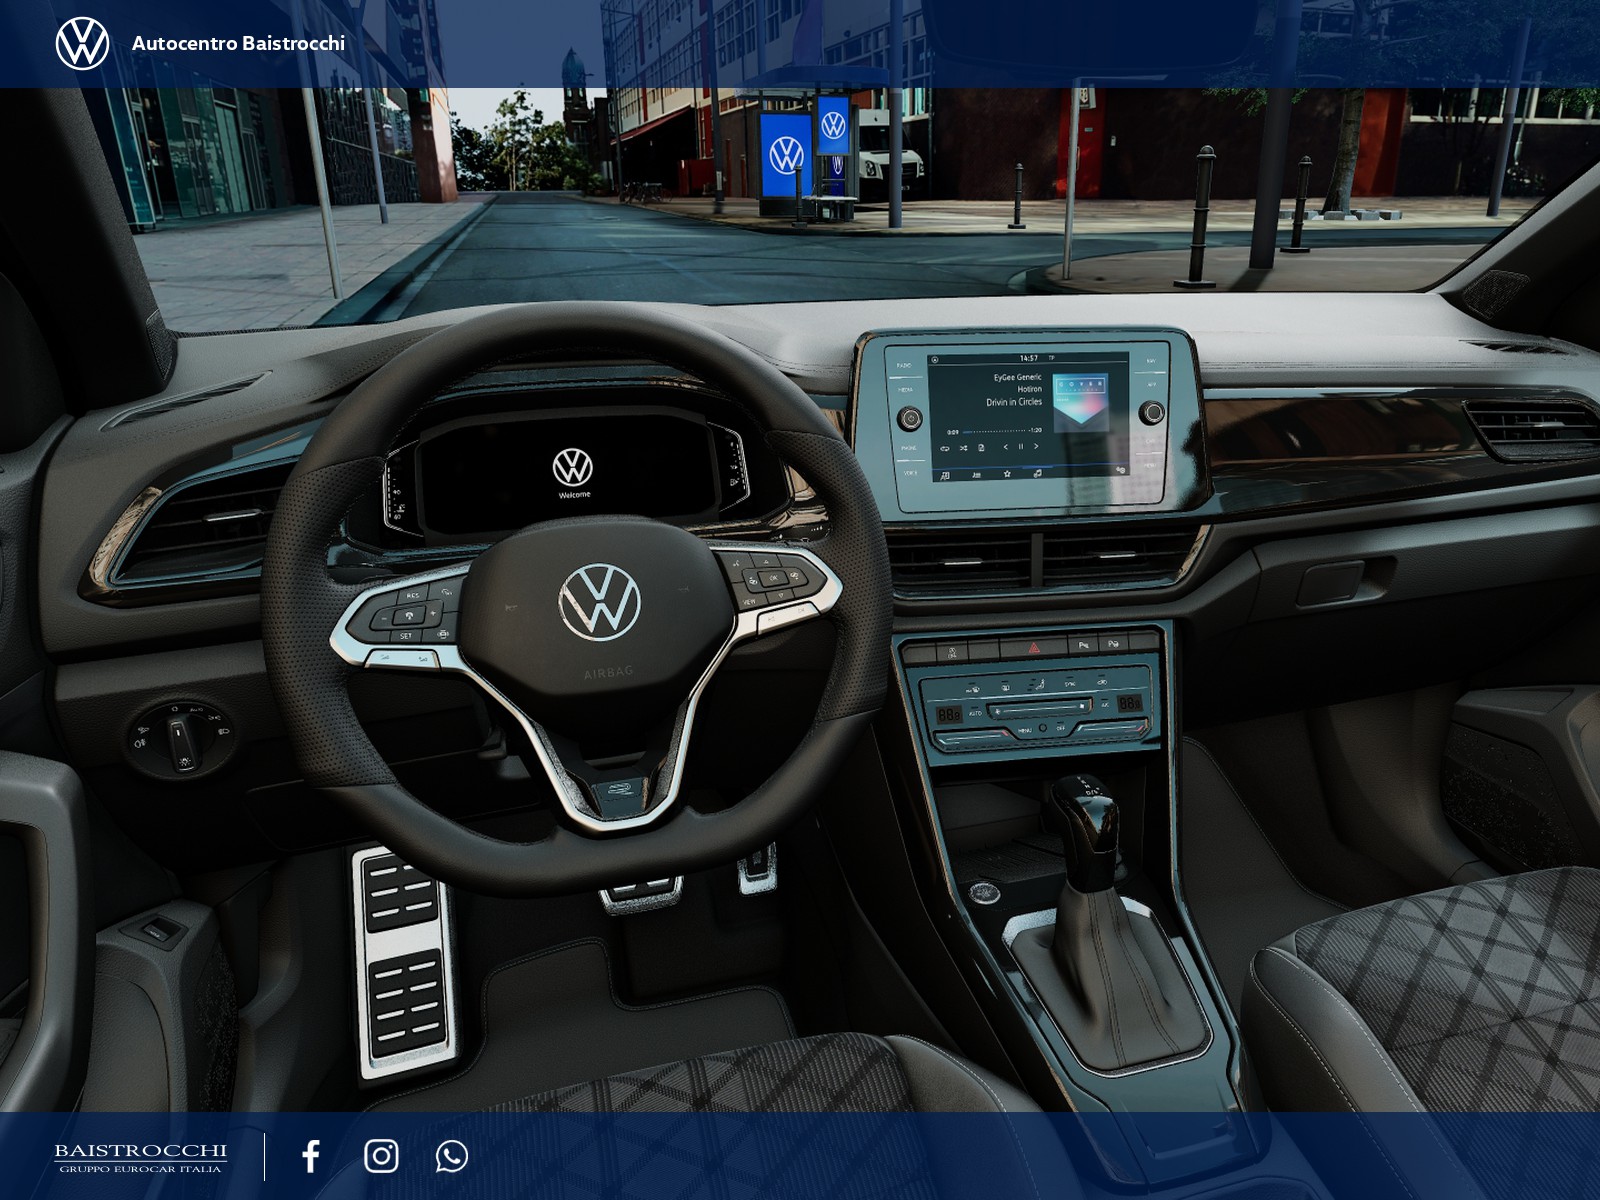Image resolution: width=1600 pixels, height=1200 pixels.
Task: Select MEDIA on the infotainment side panel
Action: pos(905,390)
